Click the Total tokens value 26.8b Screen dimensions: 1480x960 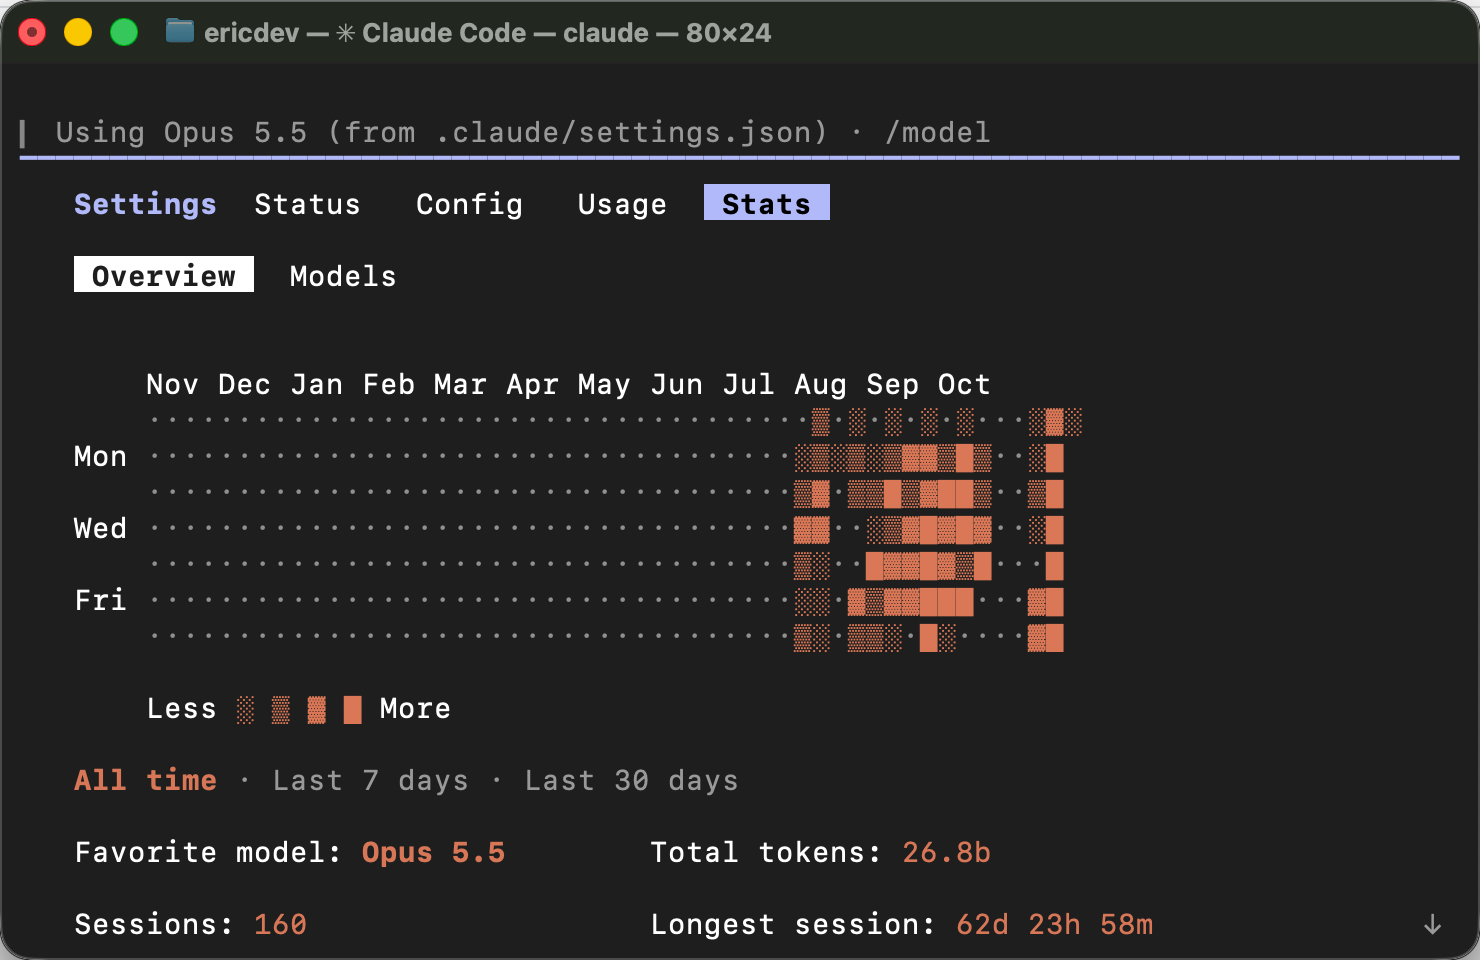coord(946,852)
